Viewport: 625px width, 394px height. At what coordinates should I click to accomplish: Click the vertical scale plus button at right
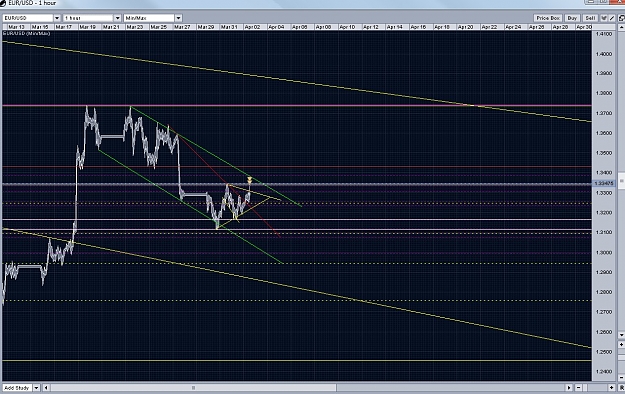click(x=621, y=344)
